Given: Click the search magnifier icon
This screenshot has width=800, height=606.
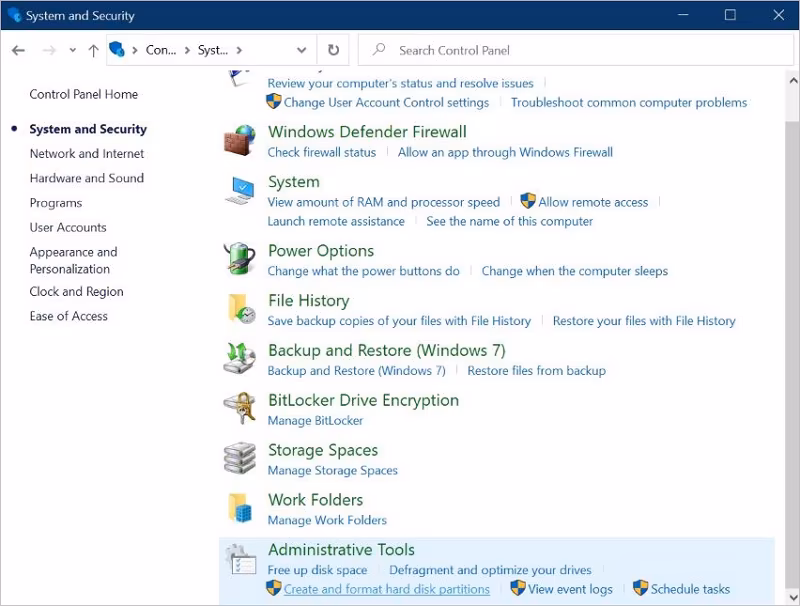Looking at the screenshot, I should pyautogui.click(x=379, y=49).
